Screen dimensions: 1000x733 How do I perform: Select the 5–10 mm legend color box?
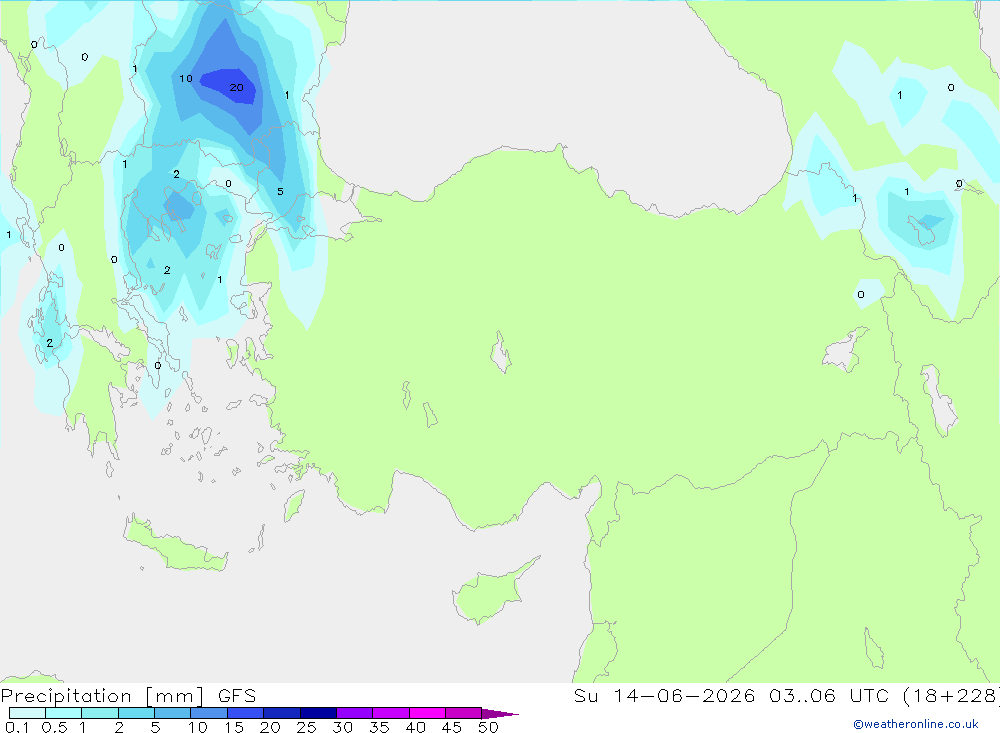[x=173, y=713]
